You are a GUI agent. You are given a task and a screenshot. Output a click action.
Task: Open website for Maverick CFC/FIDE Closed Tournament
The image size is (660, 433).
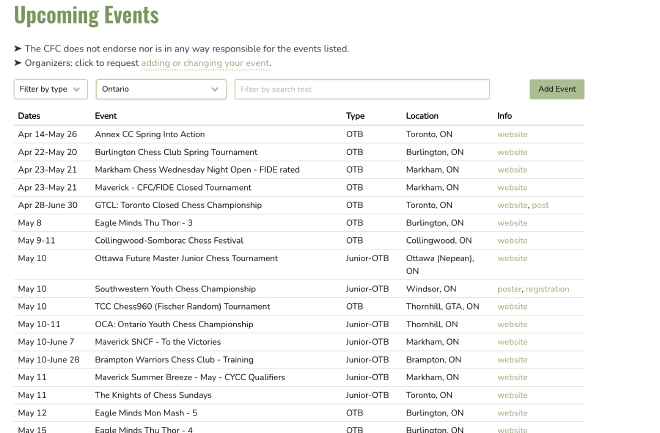coord(512,187)
